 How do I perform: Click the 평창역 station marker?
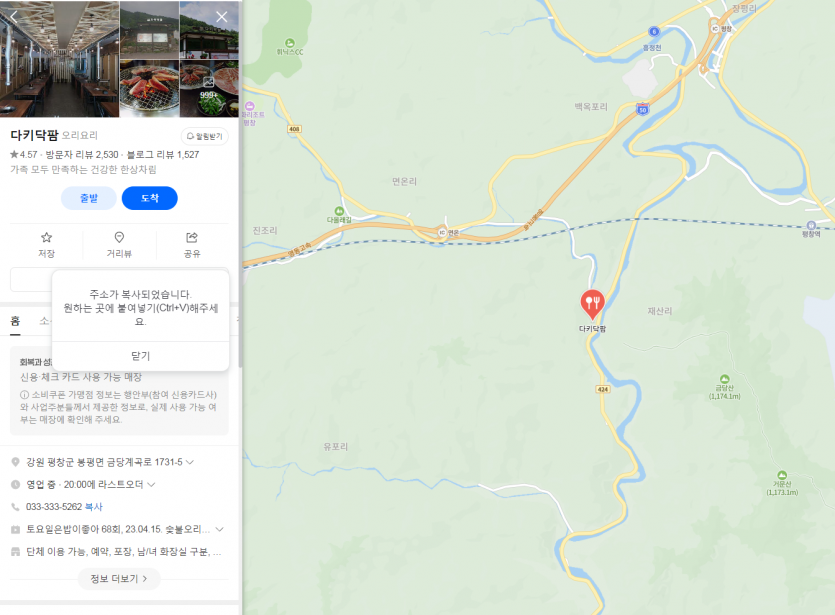coord(811,226)
